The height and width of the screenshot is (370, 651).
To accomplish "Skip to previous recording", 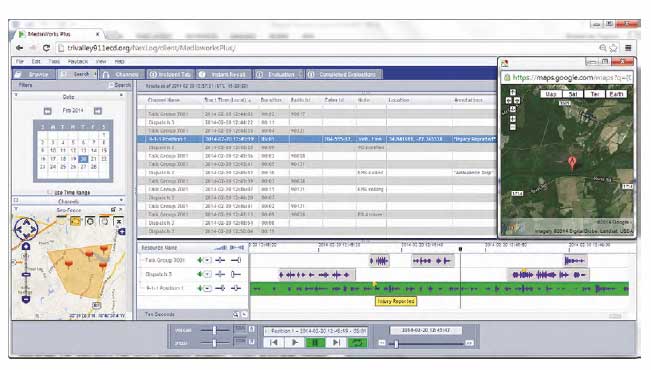I will pyautogui.click(x=274, y=343).
